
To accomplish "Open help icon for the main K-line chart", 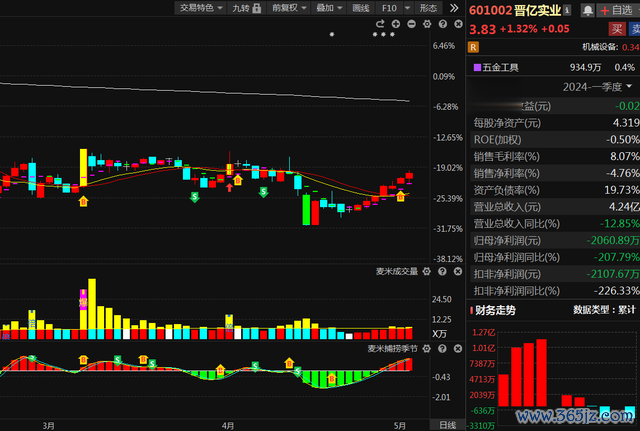I will tap(443, 24).
